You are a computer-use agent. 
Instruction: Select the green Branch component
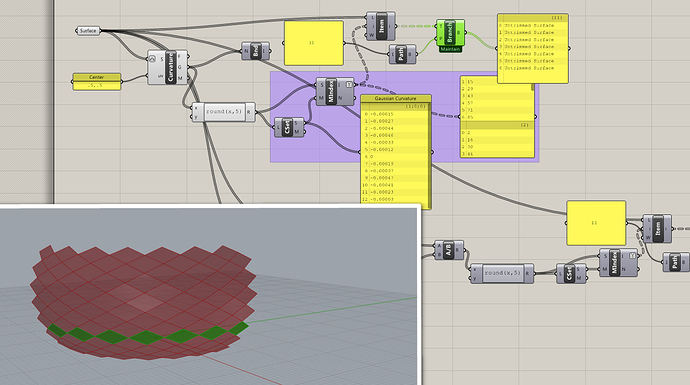point(450,33)
